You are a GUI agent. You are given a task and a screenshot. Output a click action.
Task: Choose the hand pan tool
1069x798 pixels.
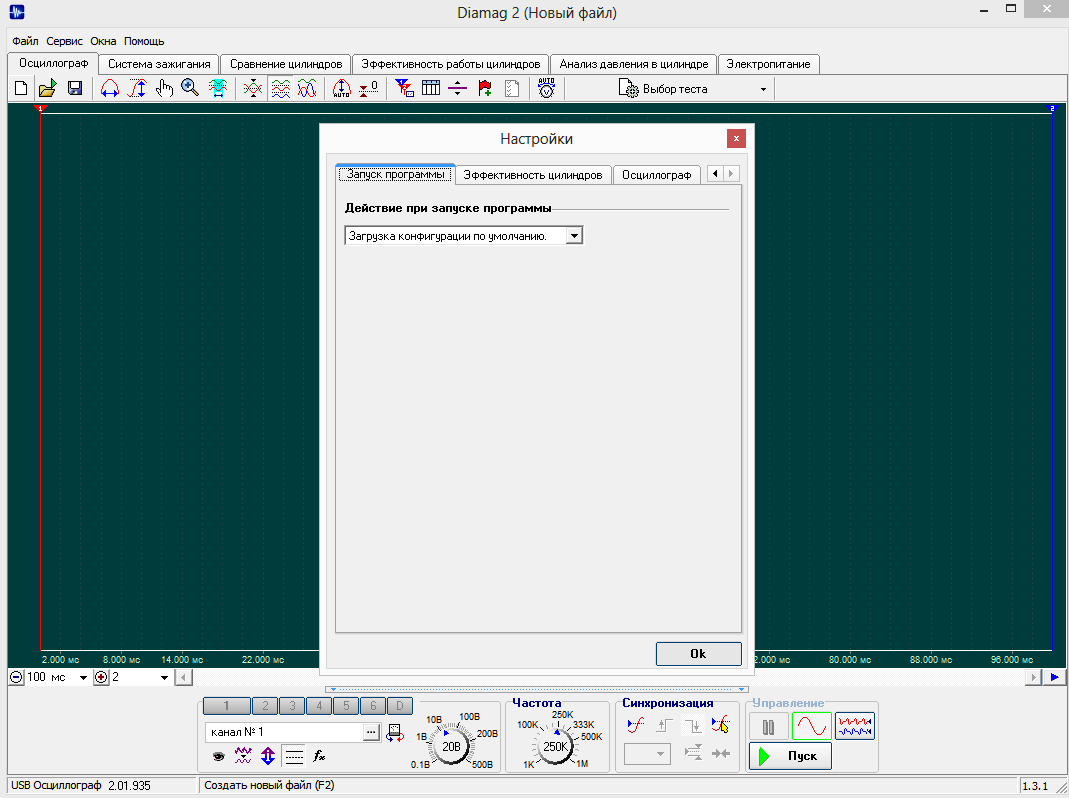(x=164, y=88)
